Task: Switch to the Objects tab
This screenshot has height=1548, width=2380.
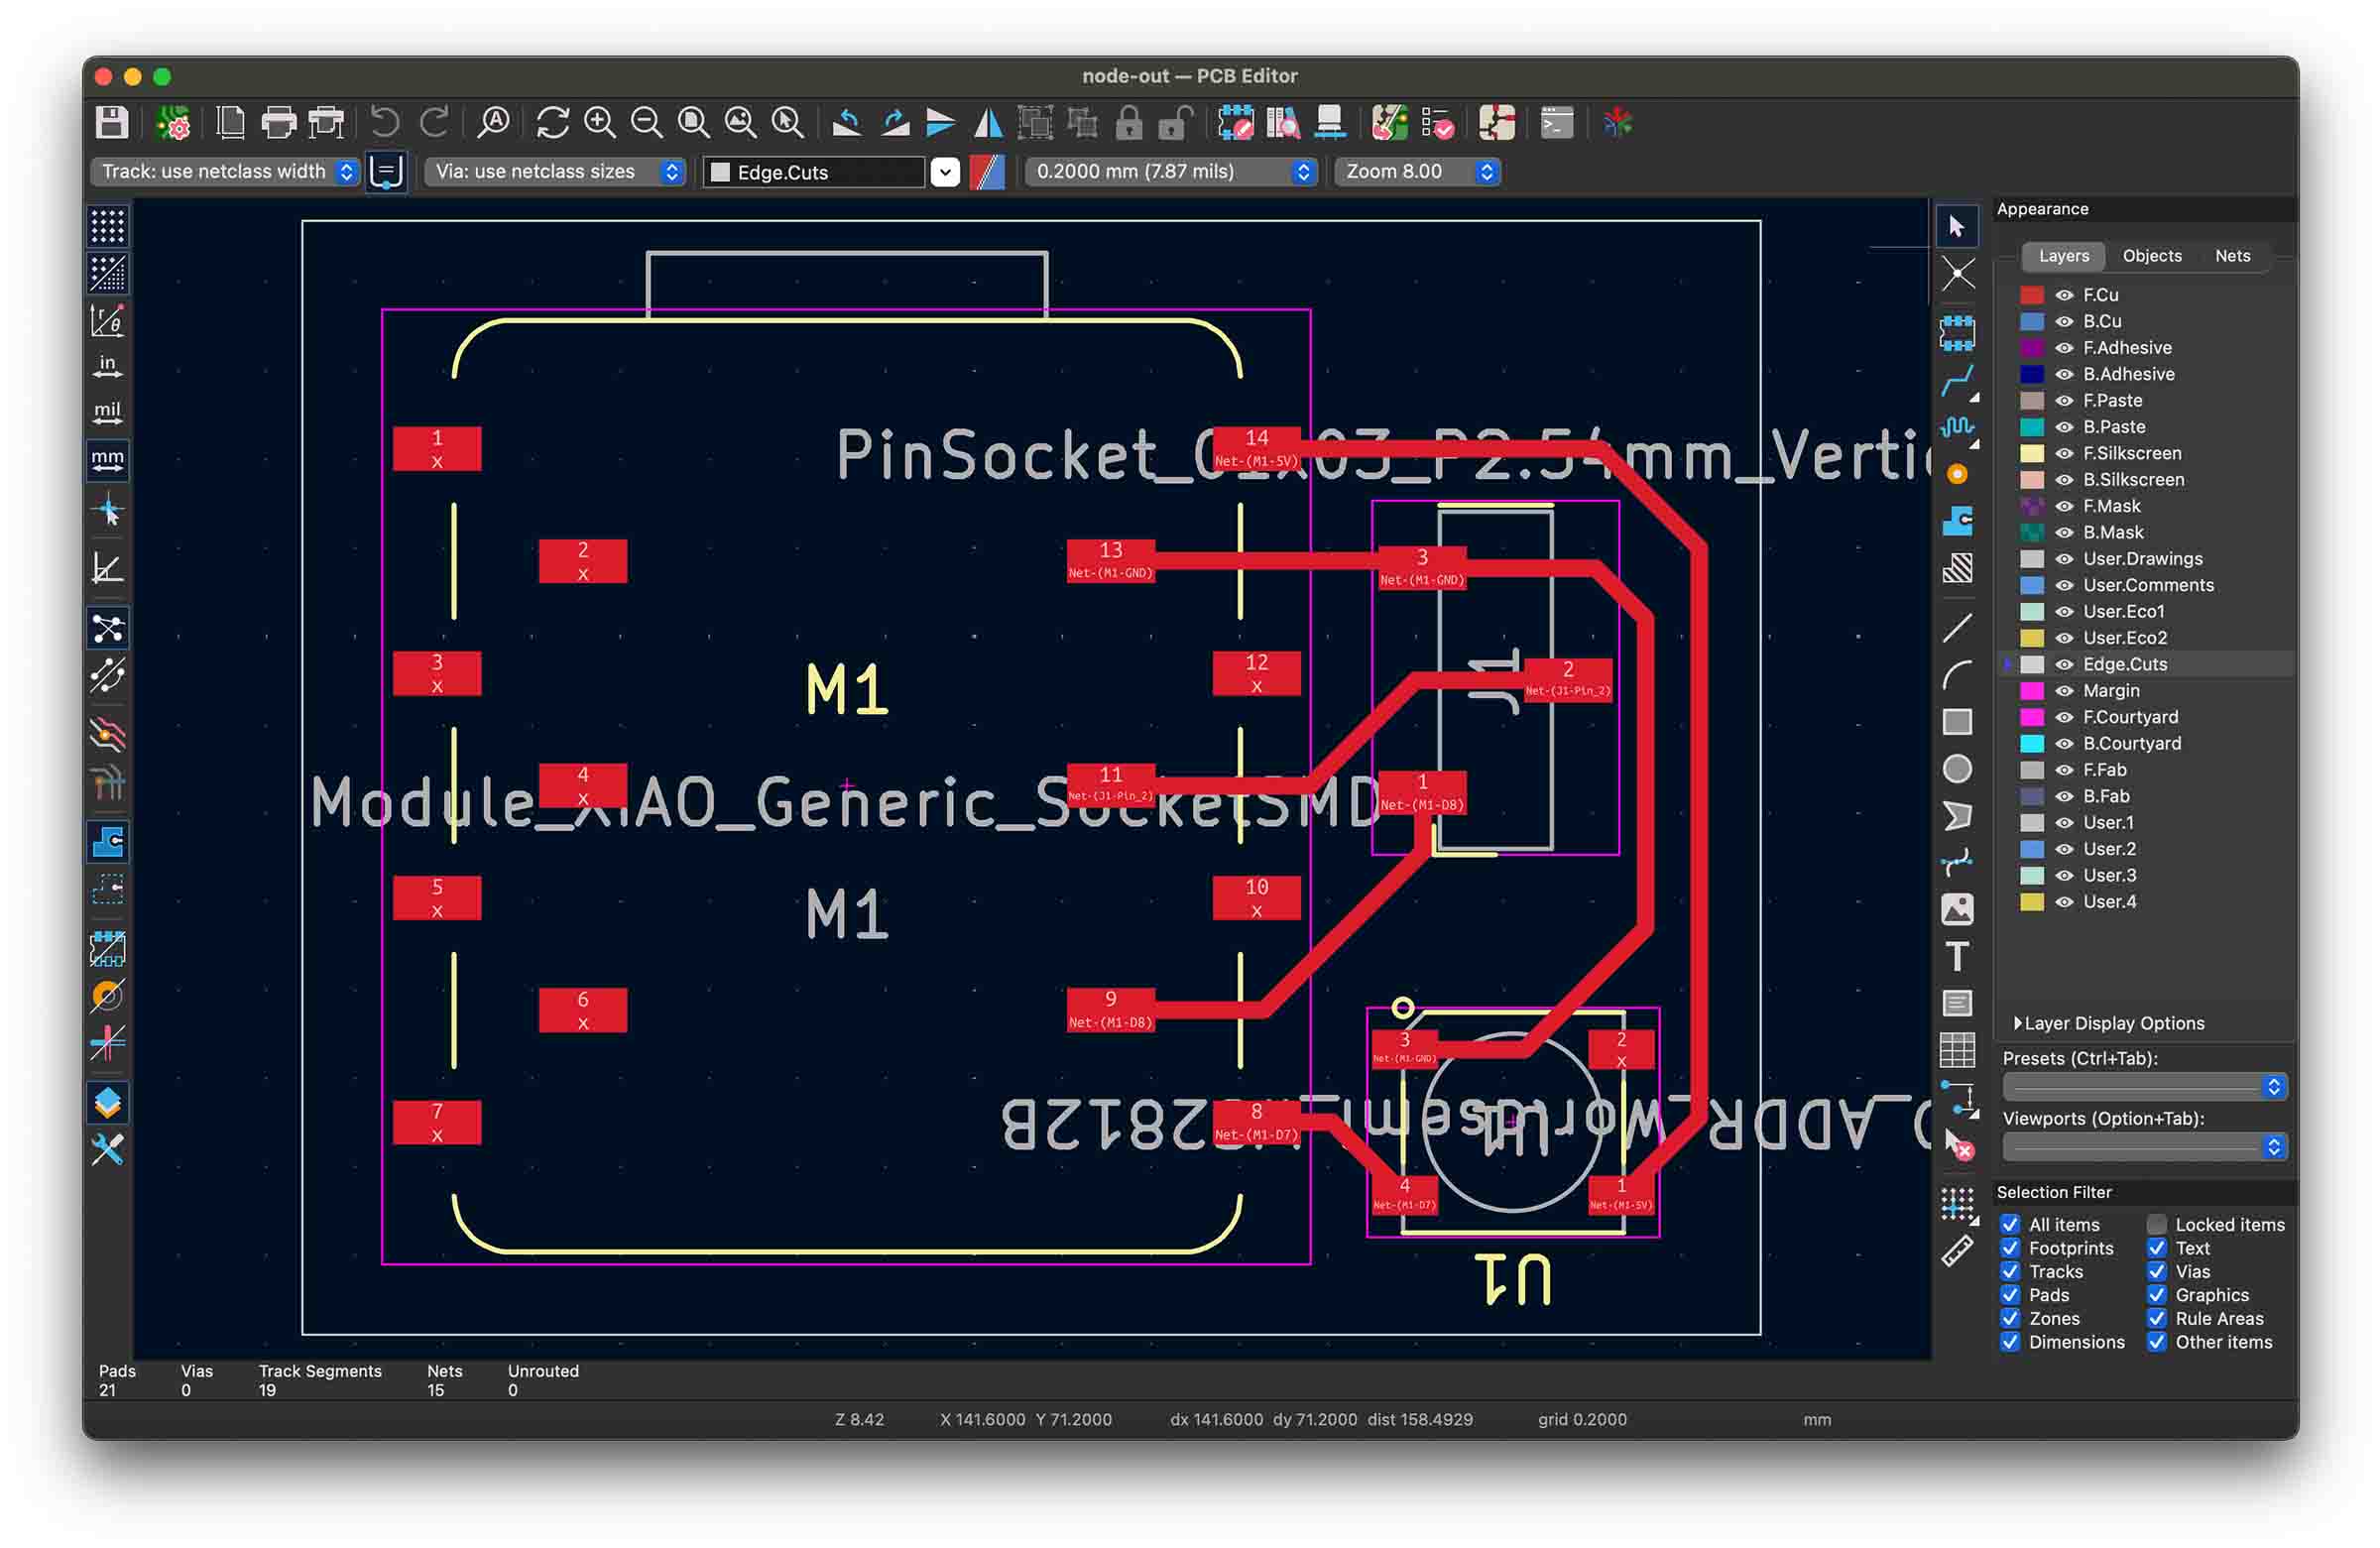Action: (2151, 256)
